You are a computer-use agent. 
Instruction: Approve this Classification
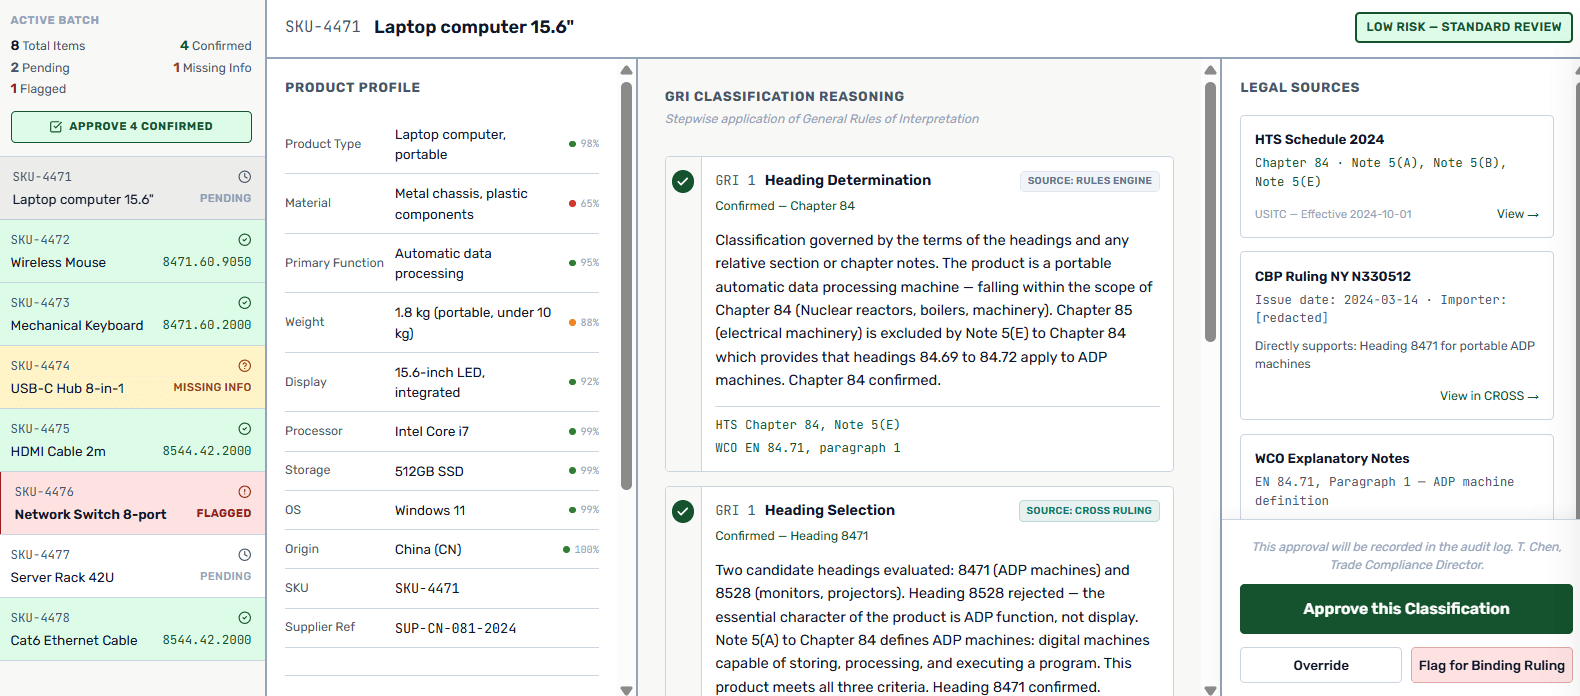(1406, 609)
